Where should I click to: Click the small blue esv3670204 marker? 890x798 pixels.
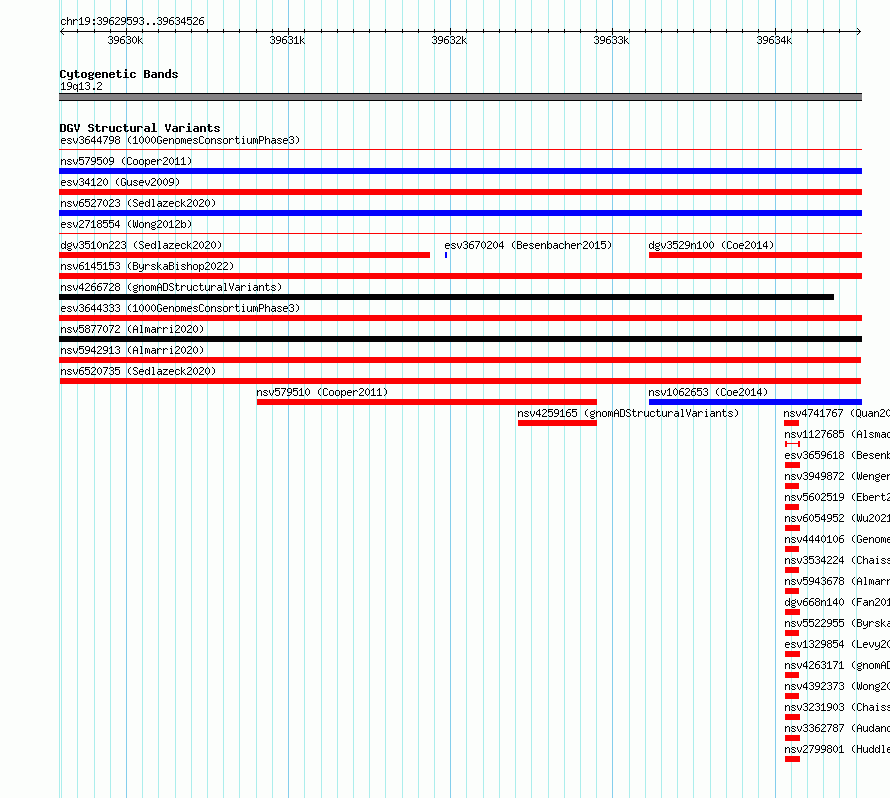(446, 255)
